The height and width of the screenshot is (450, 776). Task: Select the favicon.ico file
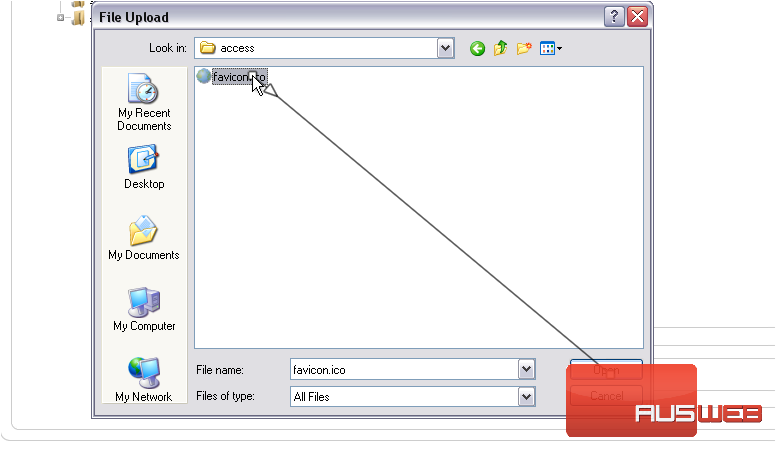[240, 77]
